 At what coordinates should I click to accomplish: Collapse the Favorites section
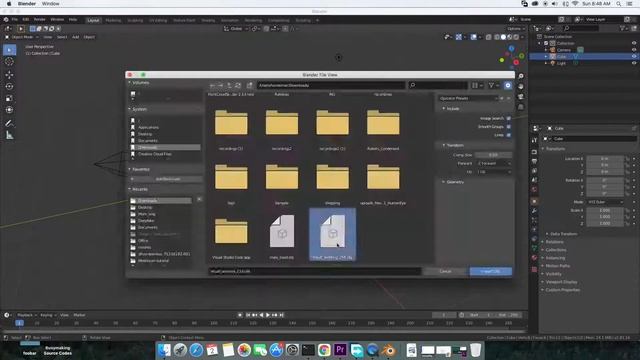tap(140, 169)
